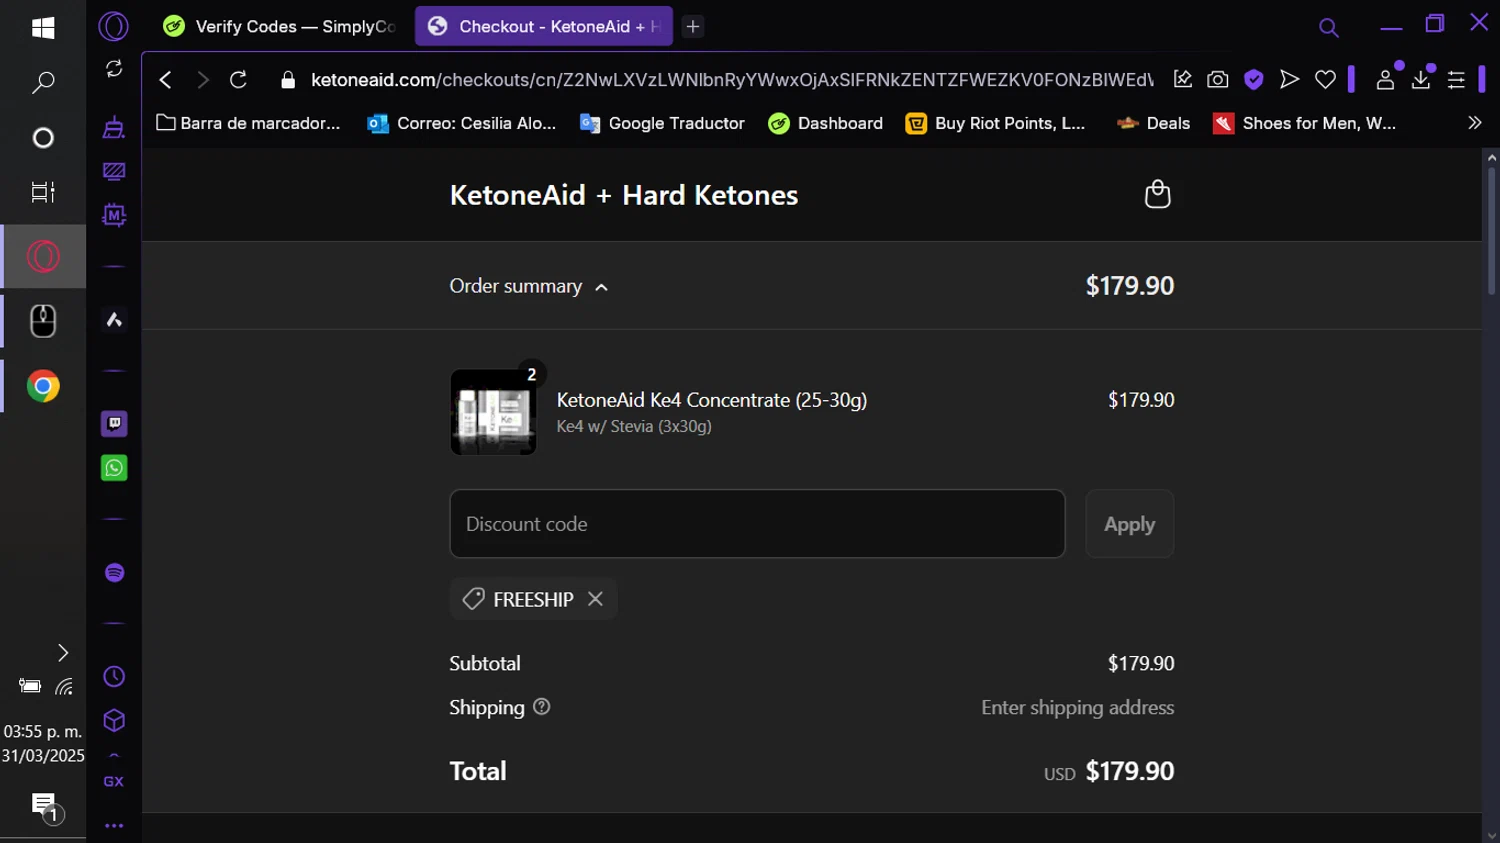Open network Wi-Fi icon in tray
This screenshot has width=1500, height=843.
(x=64, y=686)
